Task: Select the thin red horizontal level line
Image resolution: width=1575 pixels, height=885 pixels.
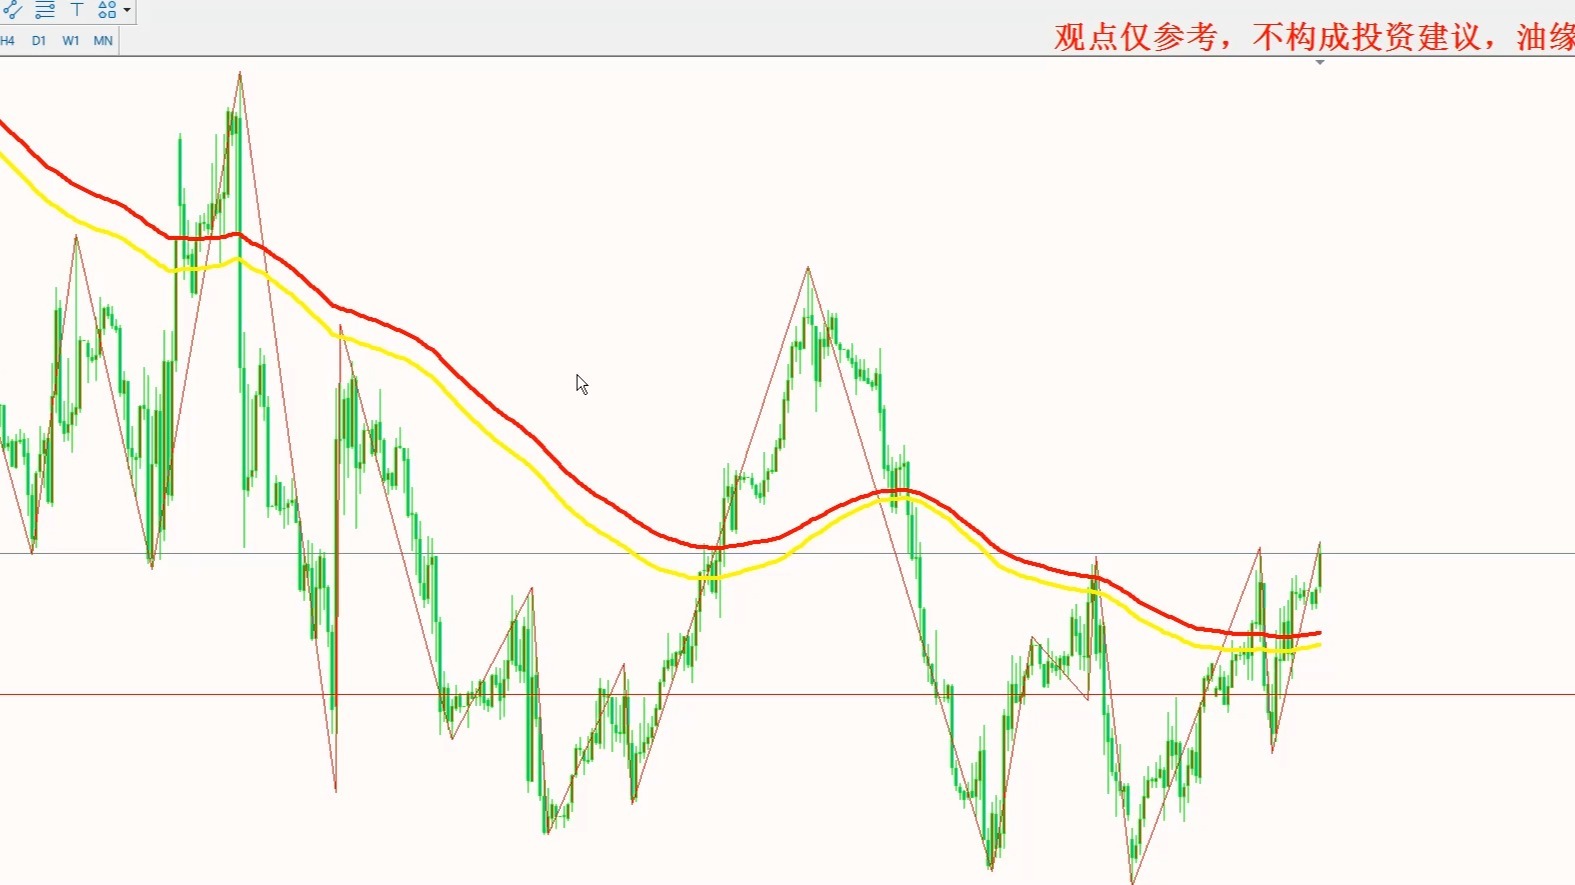Action: [1450, 694]
